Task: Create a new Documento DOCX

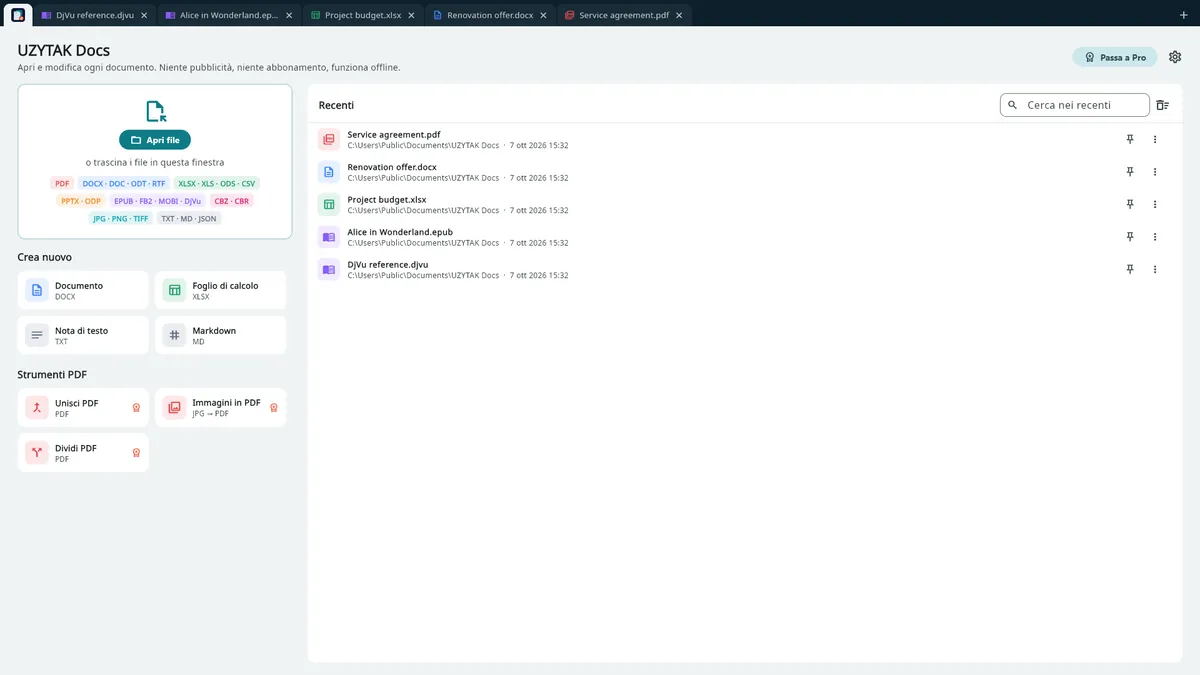Action: click(x=83, y=290)
